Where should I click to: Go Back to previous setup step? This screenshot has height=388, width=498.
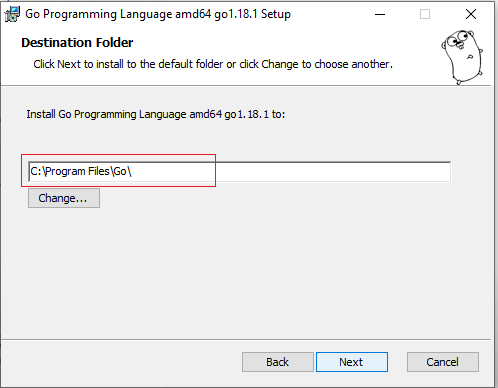coord(278,362)
